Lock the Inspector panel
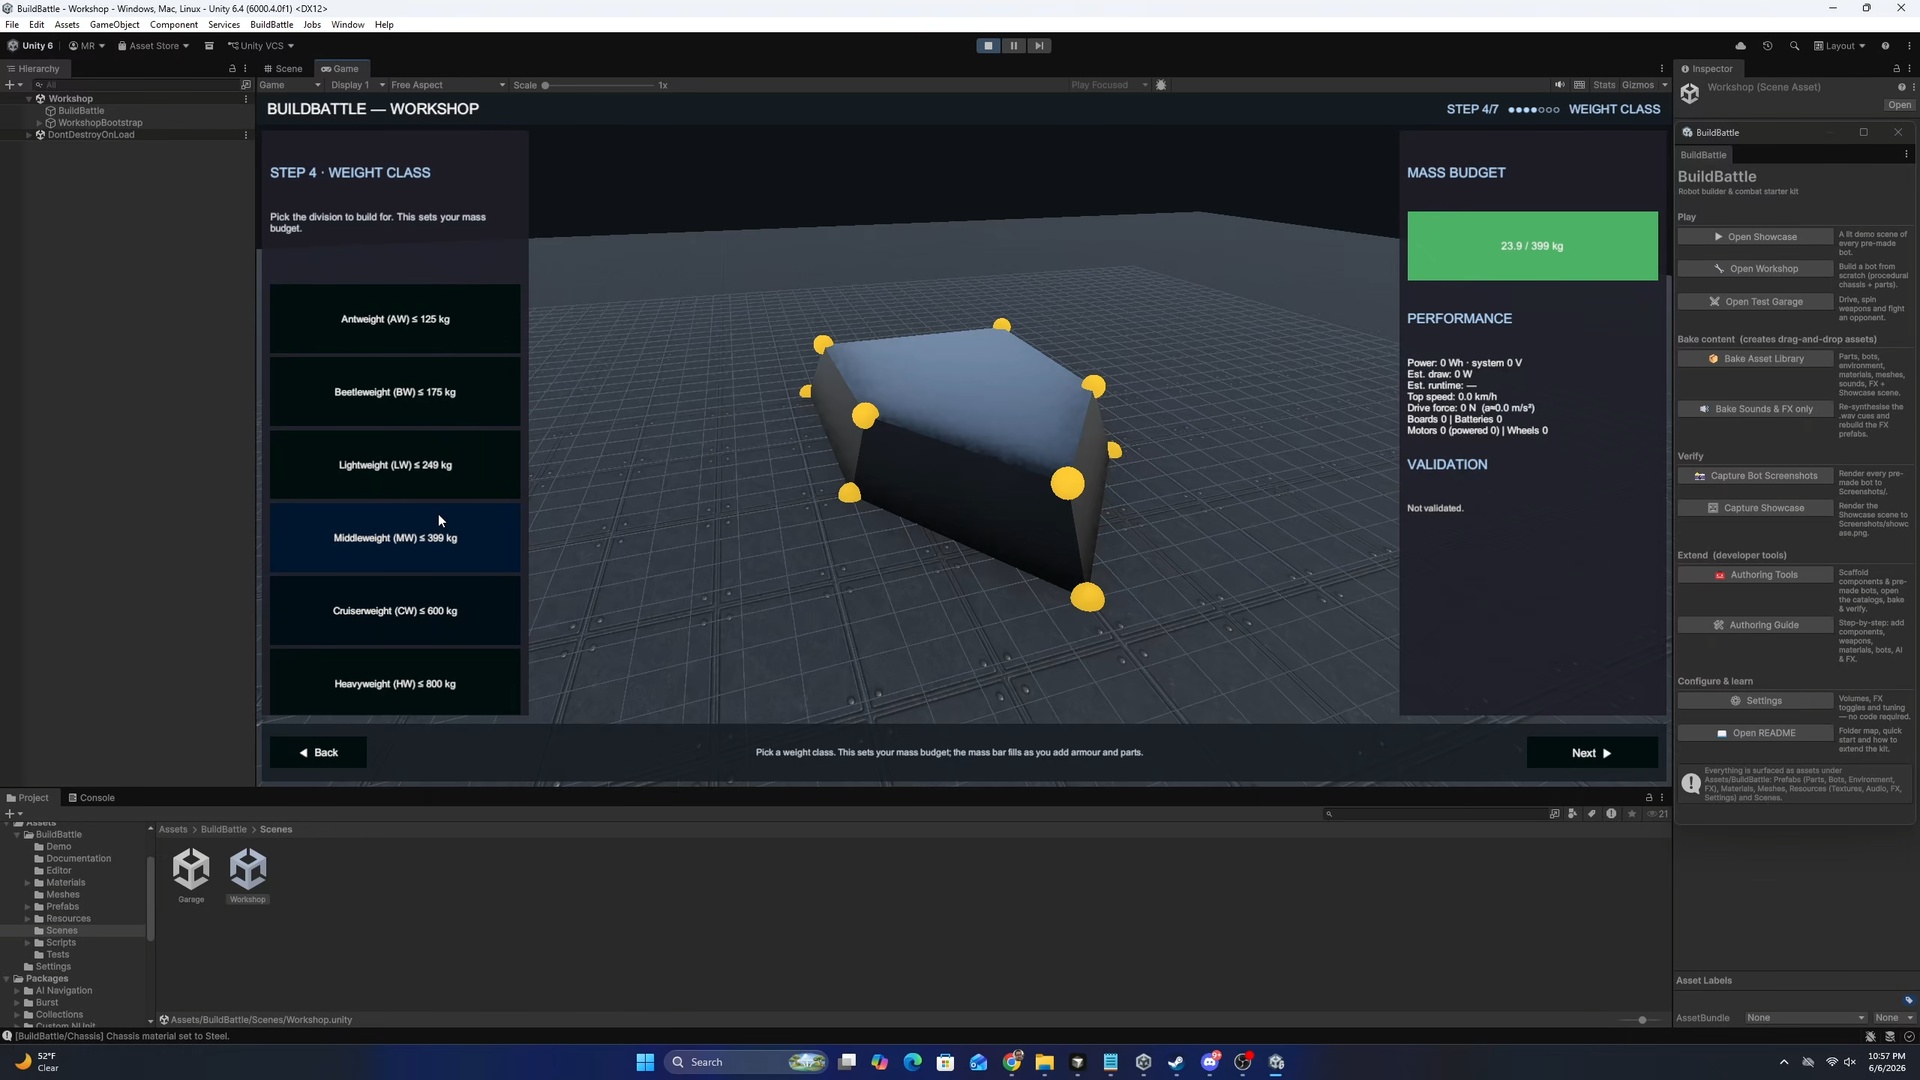1920x1080 pixels. (1896, 69)
